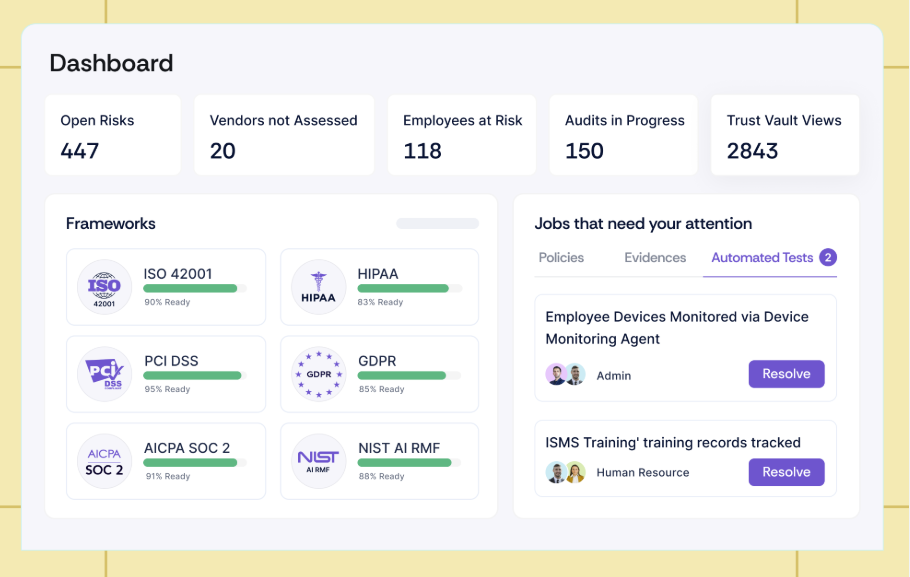The image size is (910, 577).
Task: Click the '90% Ready' label
Action: point(167,302)
